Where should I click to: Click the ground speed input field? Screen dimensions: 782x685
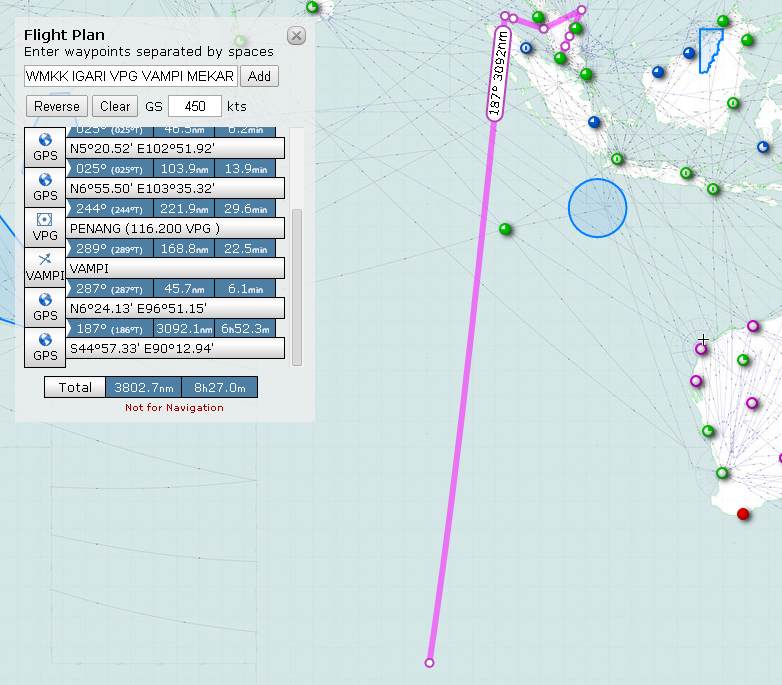(x=194, y=106)
